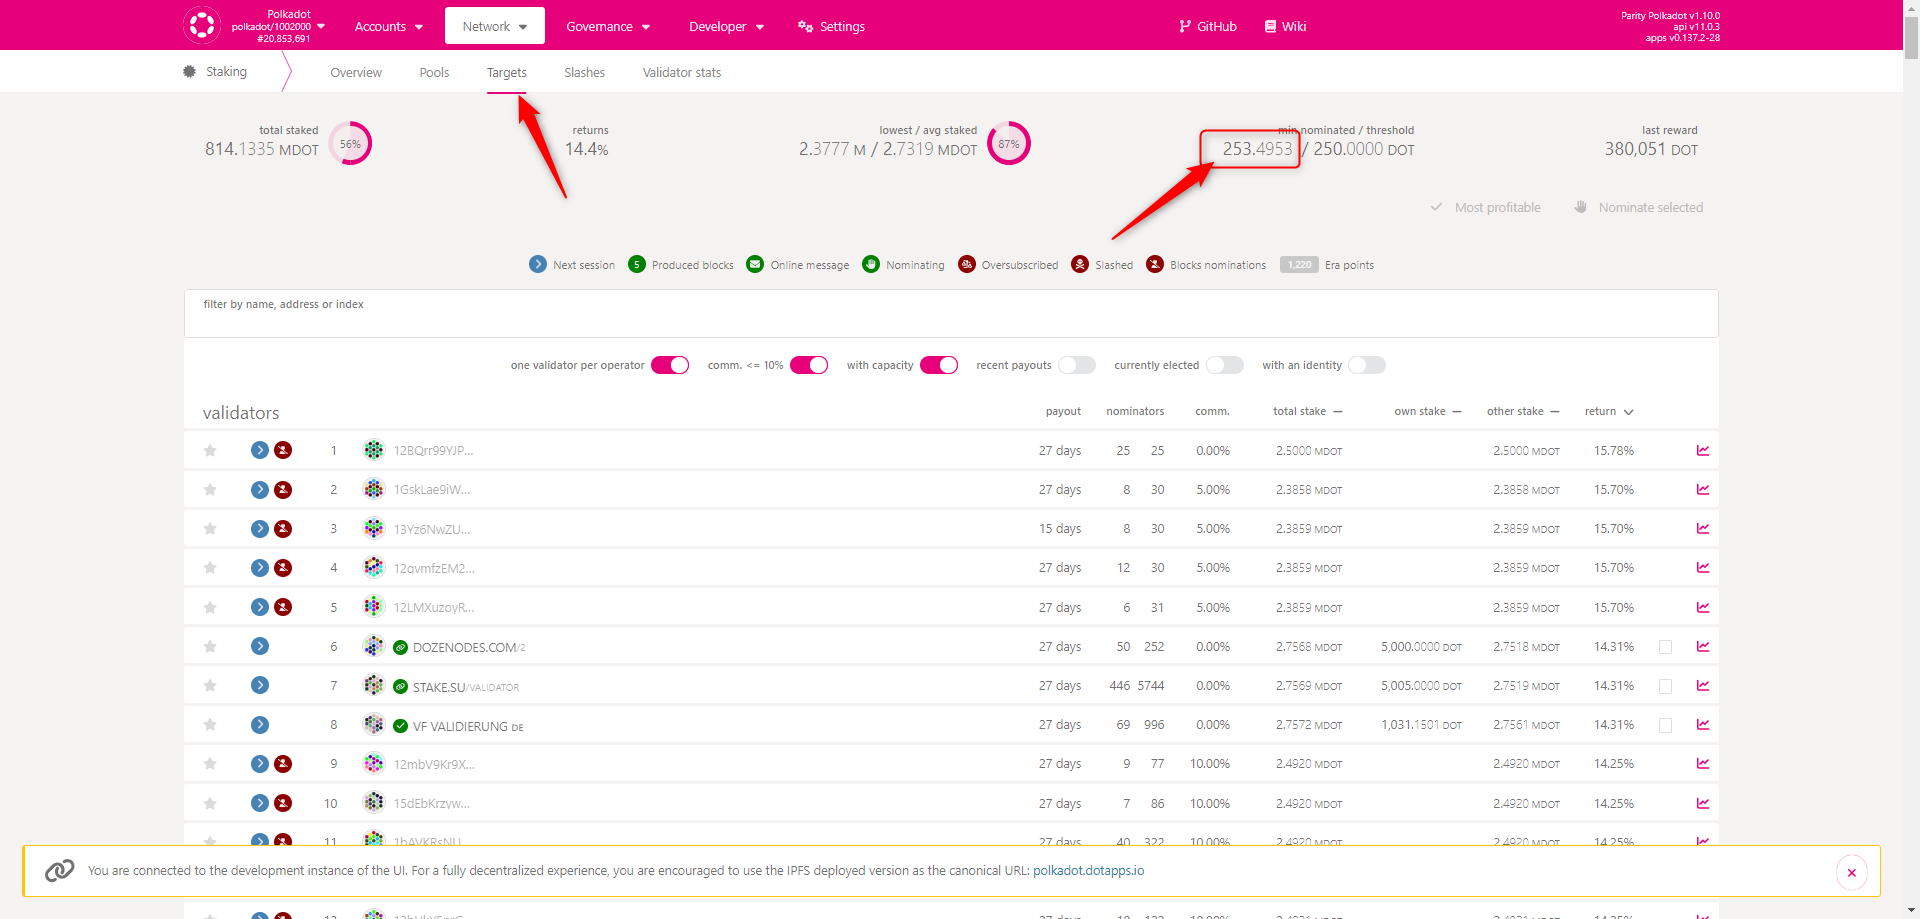Switch to the Pools tab
The image size is (1920, 919).
434,72
